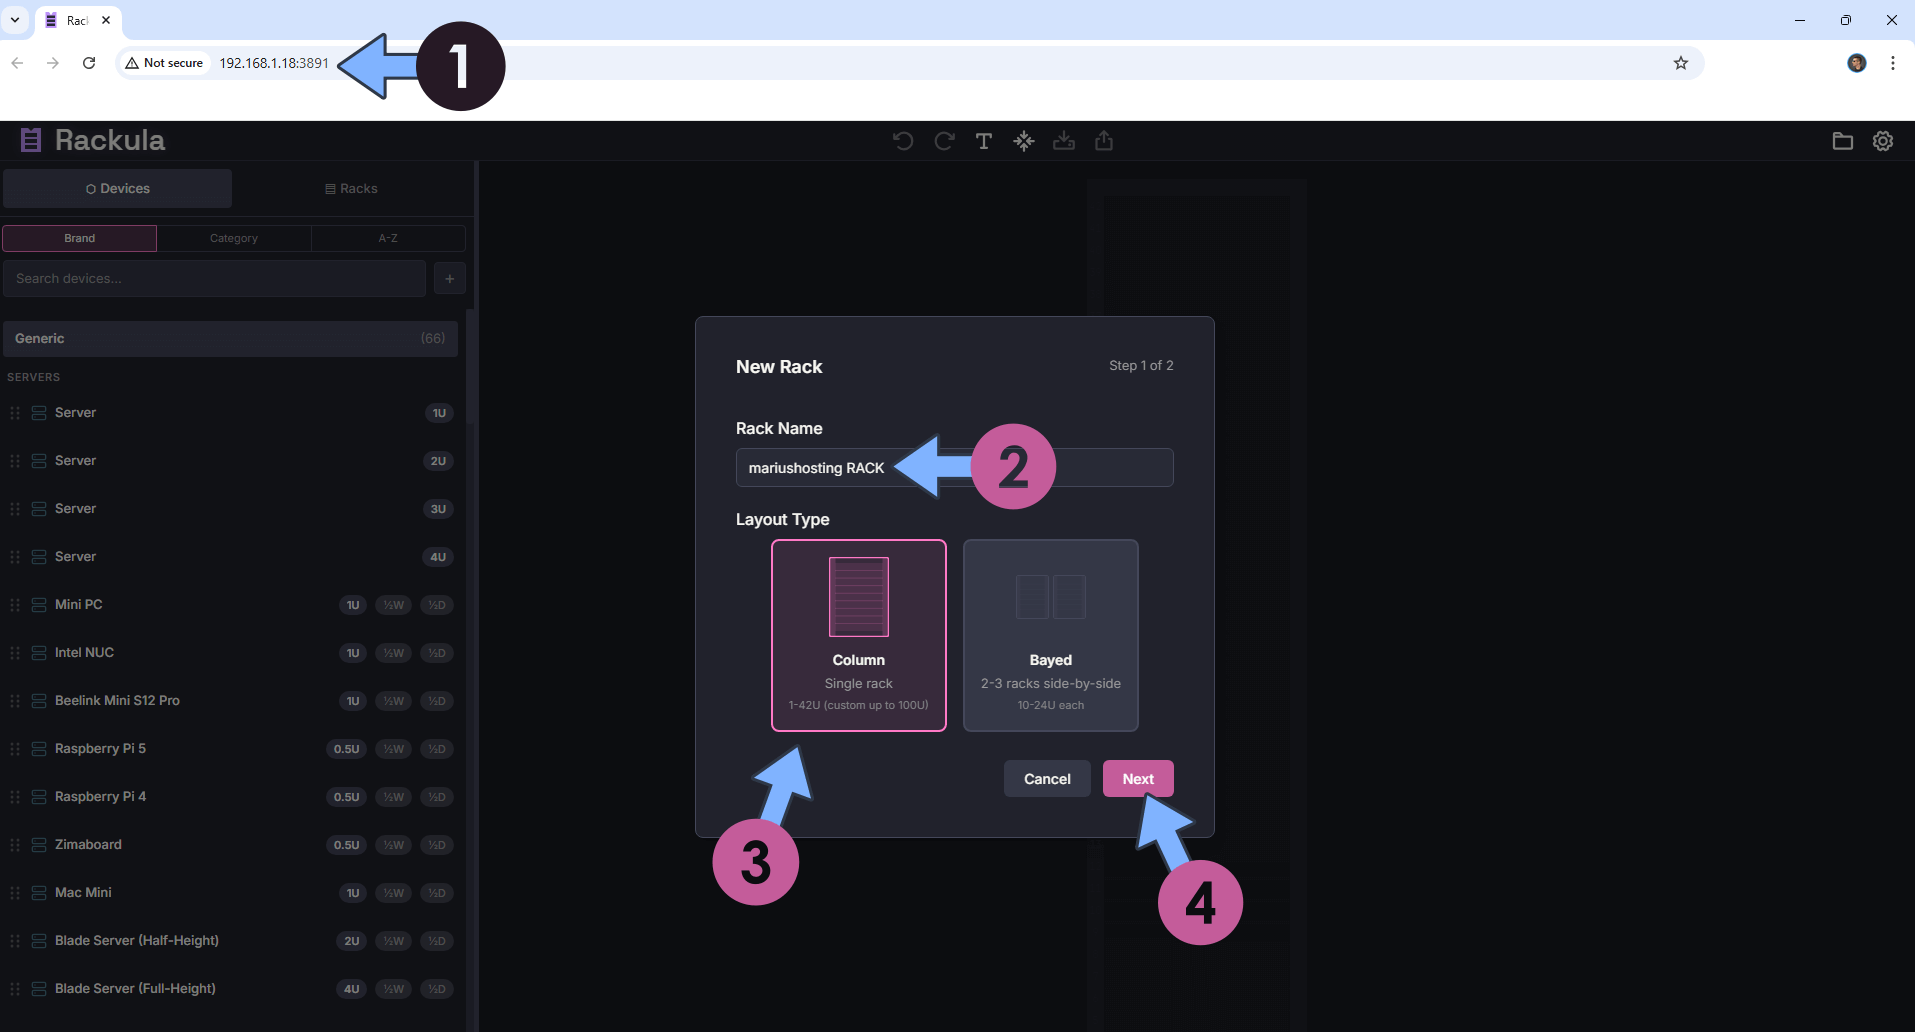Choose the Bayed side-by-side layout

1050,635
